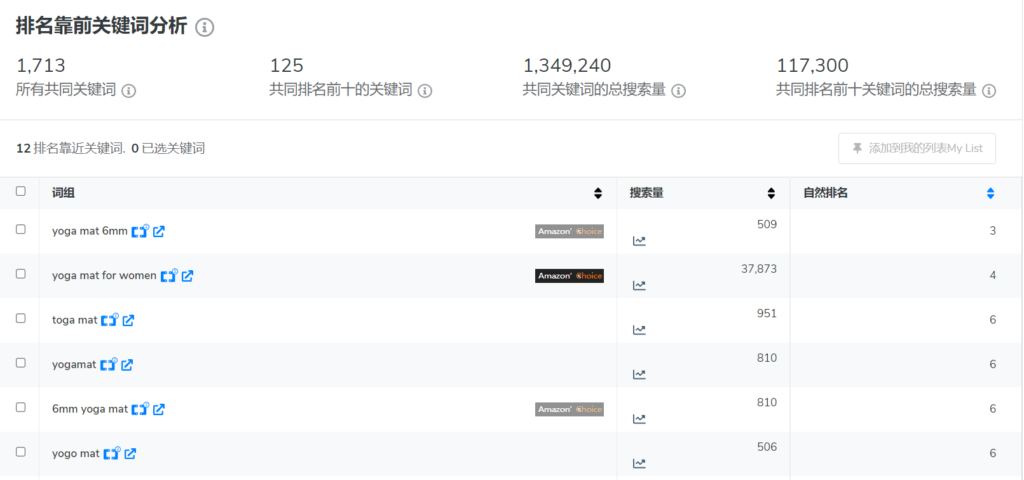Click blue keyword tool icon beside yogo mat
The image size is (1024, 480).
coord(109,454)
